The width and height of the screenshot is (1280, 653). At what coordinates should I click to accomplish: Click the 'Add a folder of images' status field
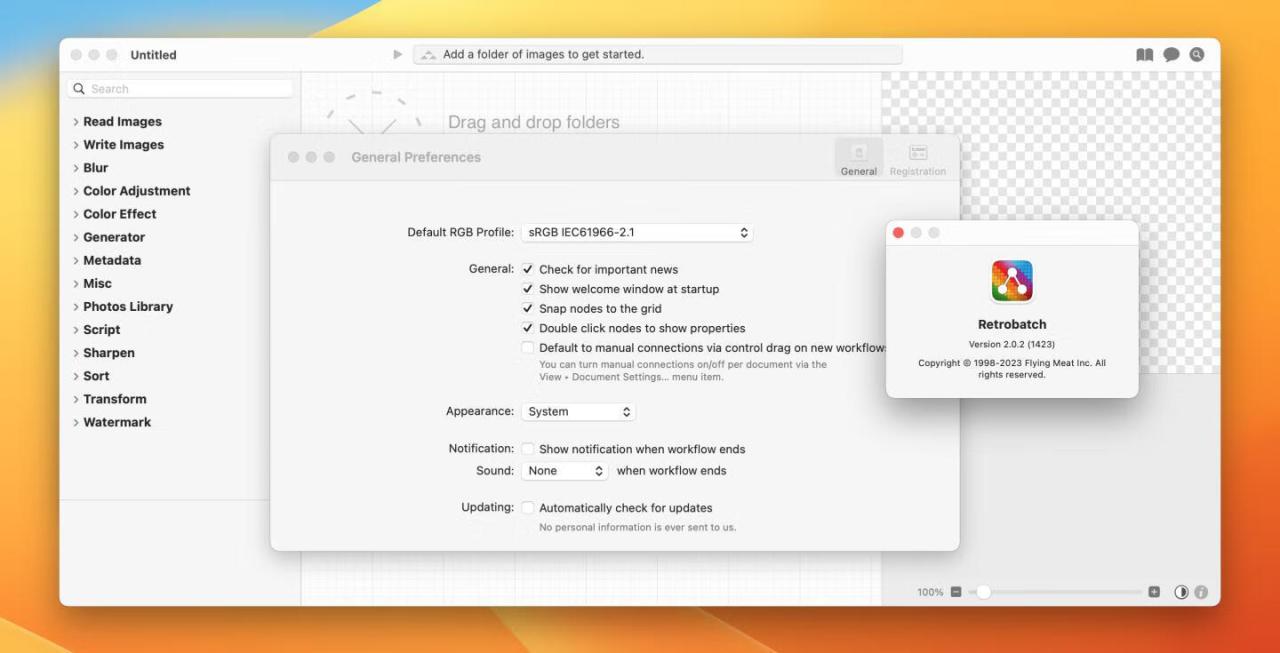click(657, 55)
